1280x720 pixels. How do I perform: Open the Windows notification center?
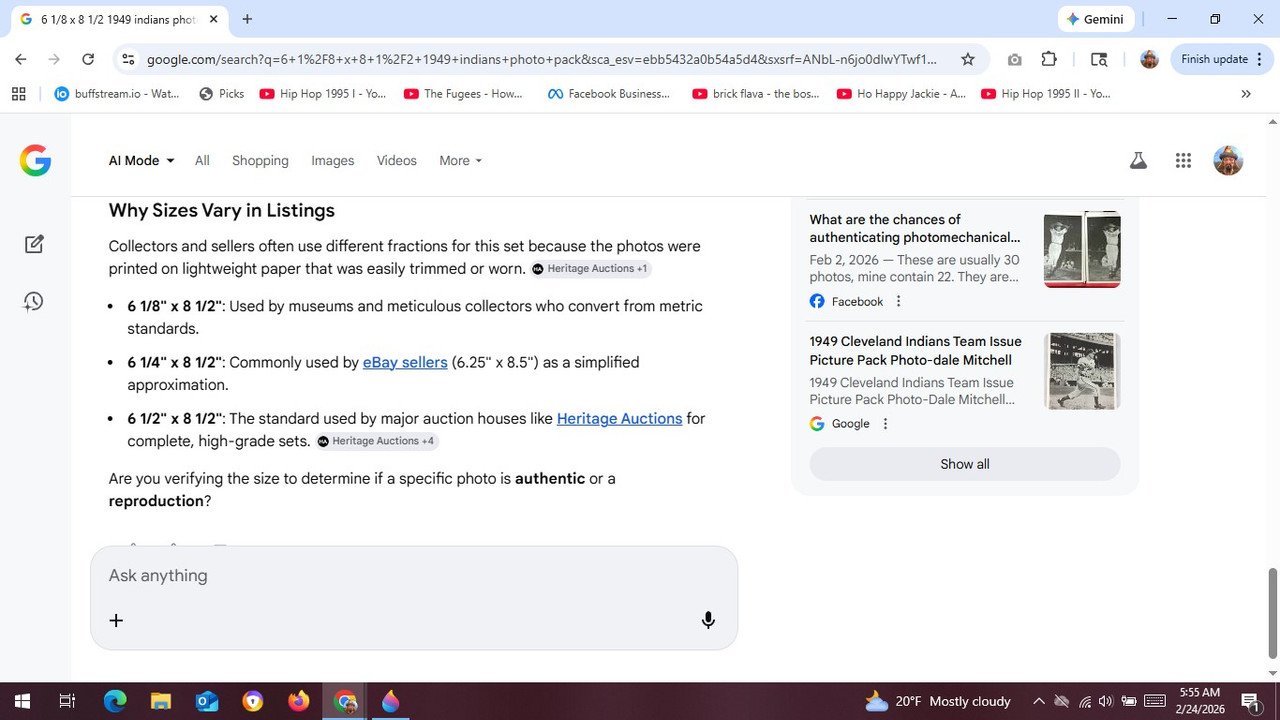[1250, 701]
